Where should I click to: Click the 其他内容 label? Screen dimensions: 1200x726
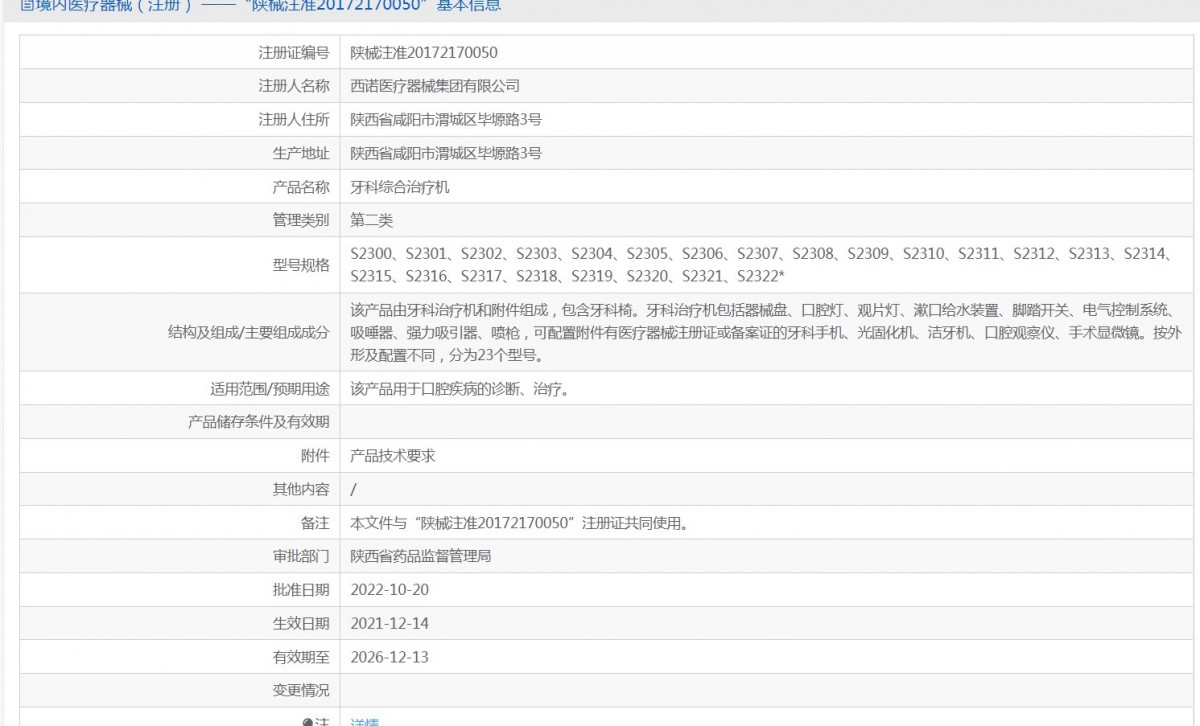[x=300, y=489]
